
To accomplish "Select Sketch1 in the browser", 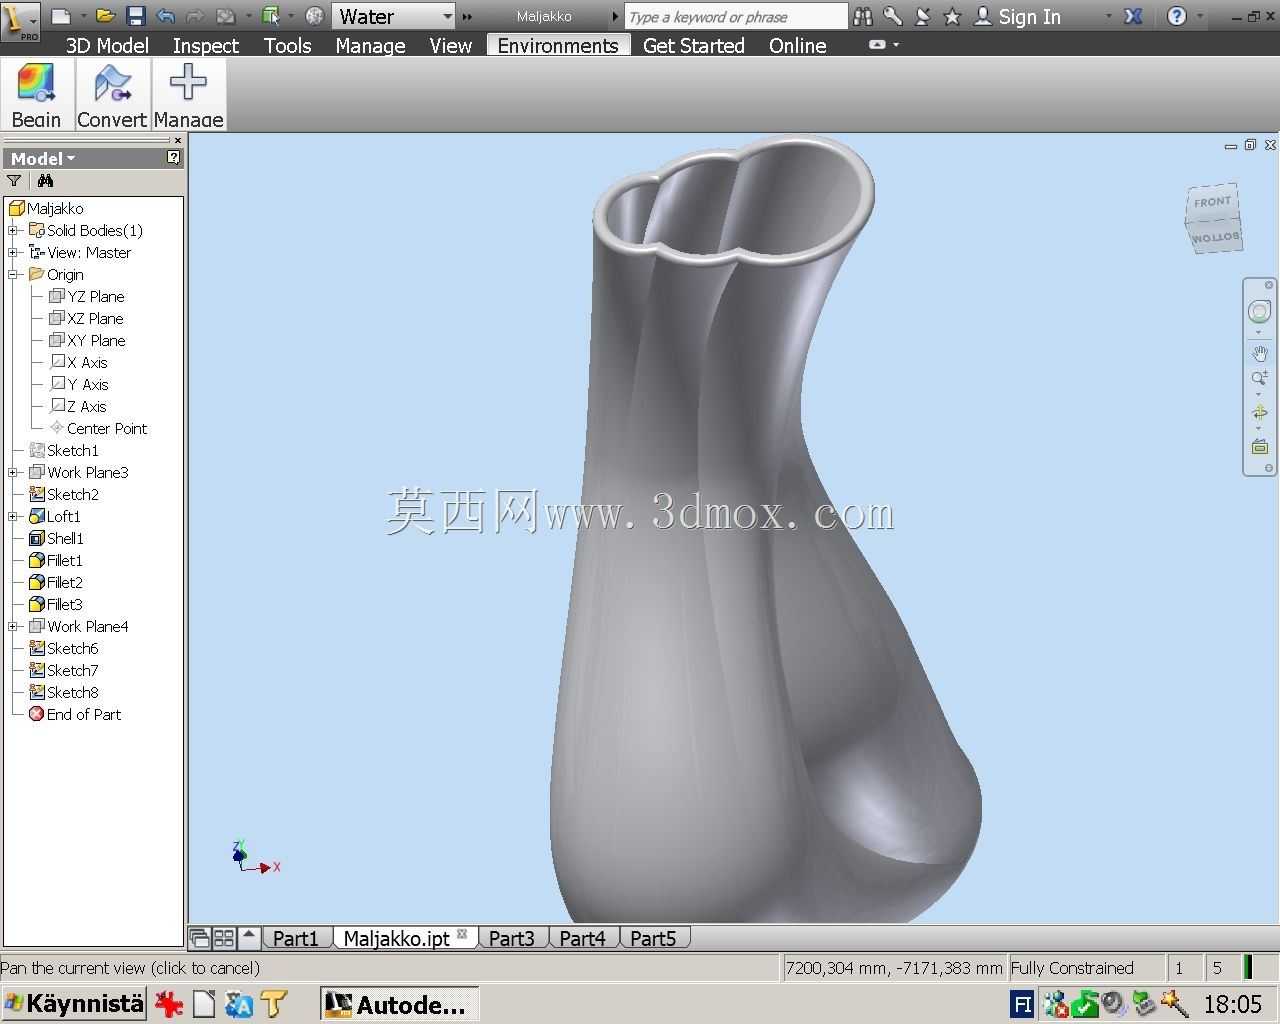I will click(x=64, y=450).
